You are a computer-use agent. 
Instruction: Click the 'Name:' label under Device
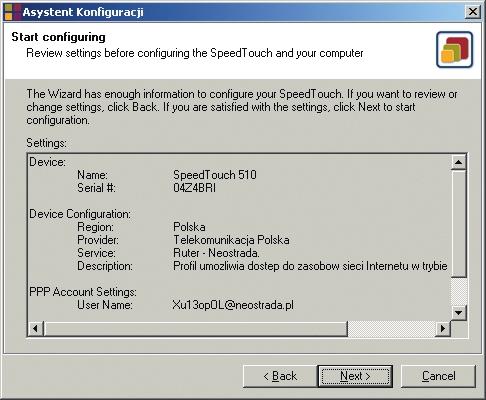92,175
